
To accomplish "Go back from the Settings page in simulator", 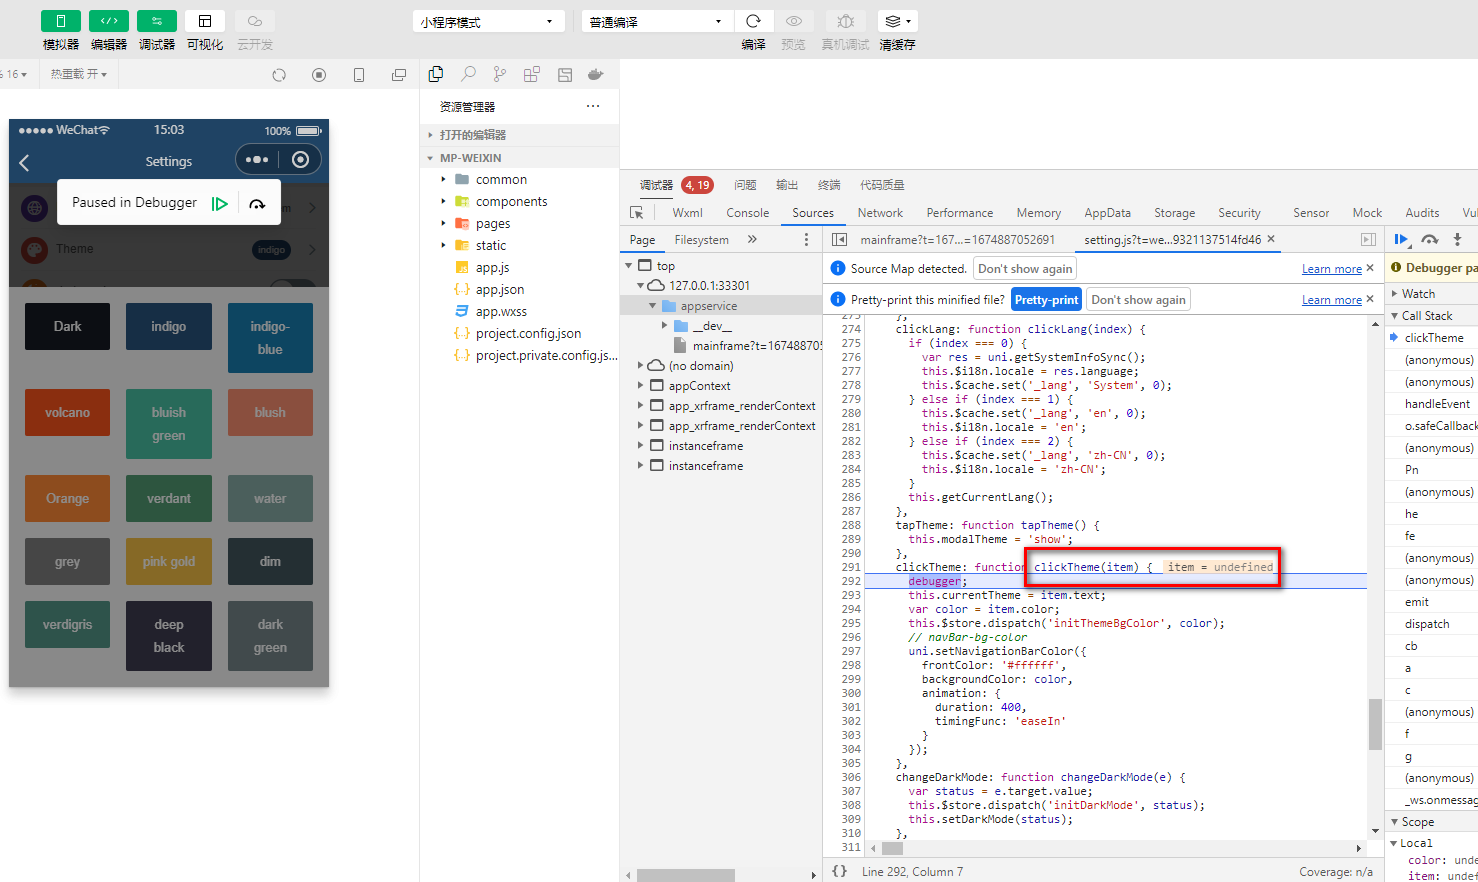I will [x=25, y=162].
